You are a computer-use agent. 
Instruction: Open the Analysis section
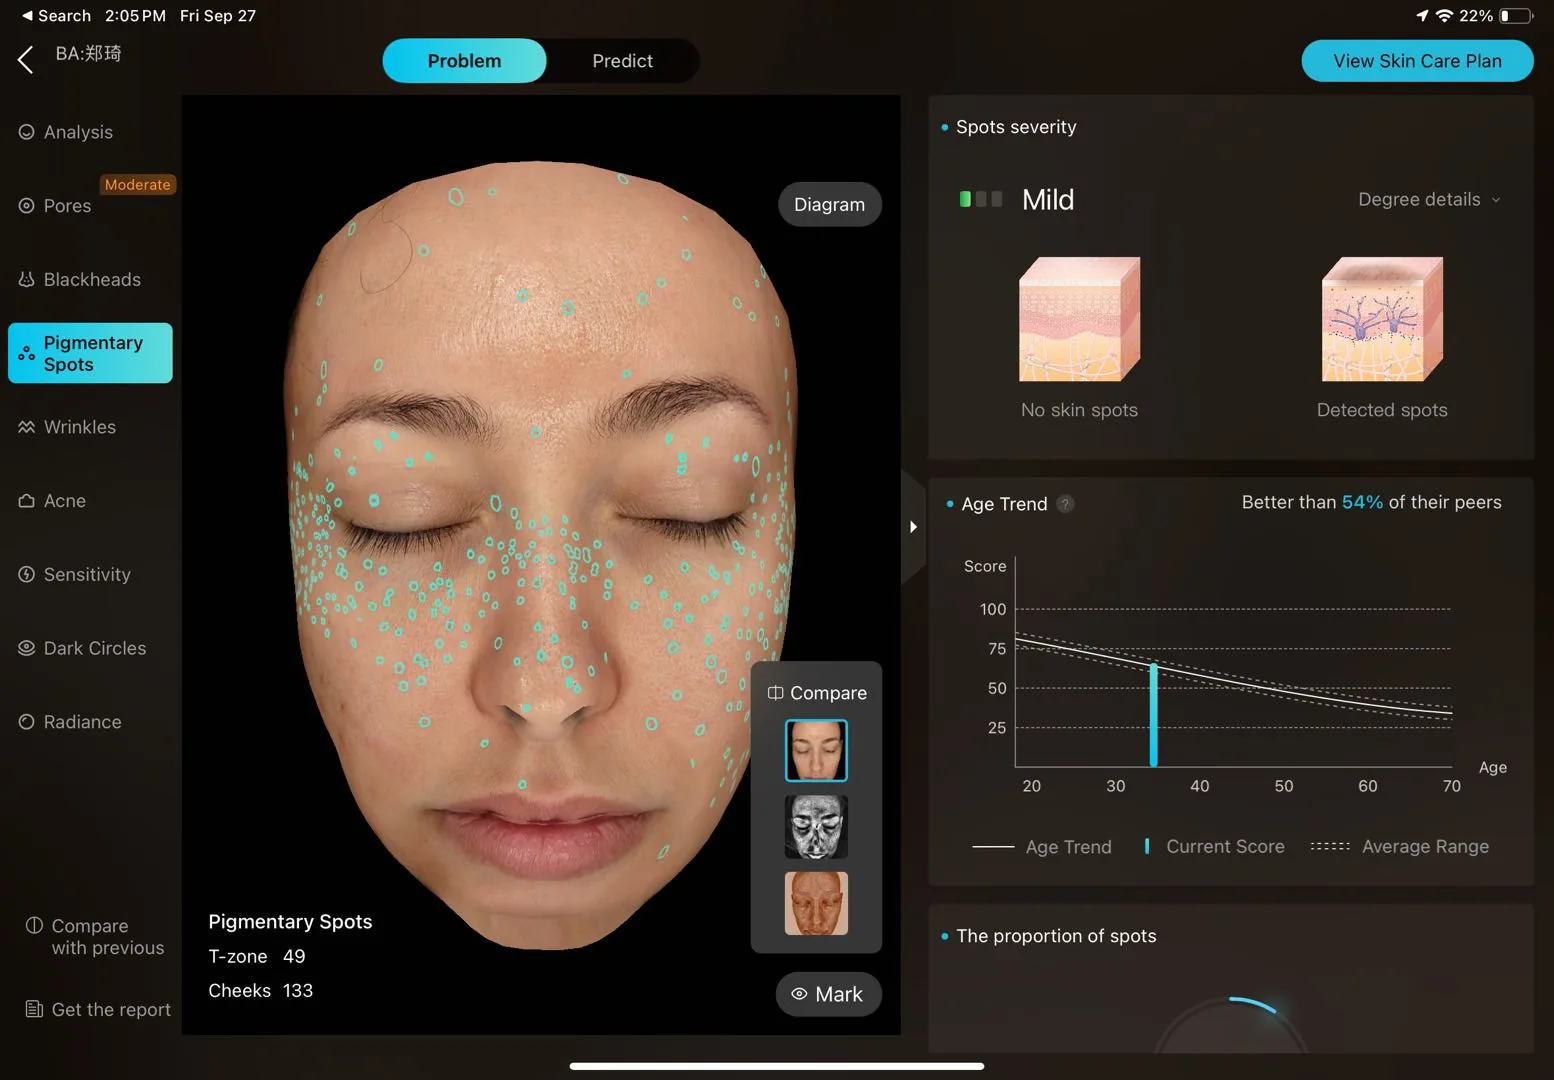pyautogui.click(x=66, y=132)
